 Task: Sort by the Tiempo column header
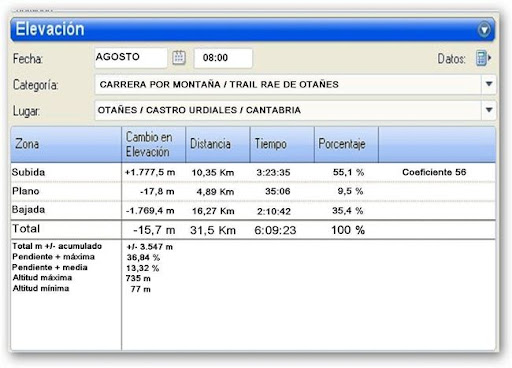point(282,144)
